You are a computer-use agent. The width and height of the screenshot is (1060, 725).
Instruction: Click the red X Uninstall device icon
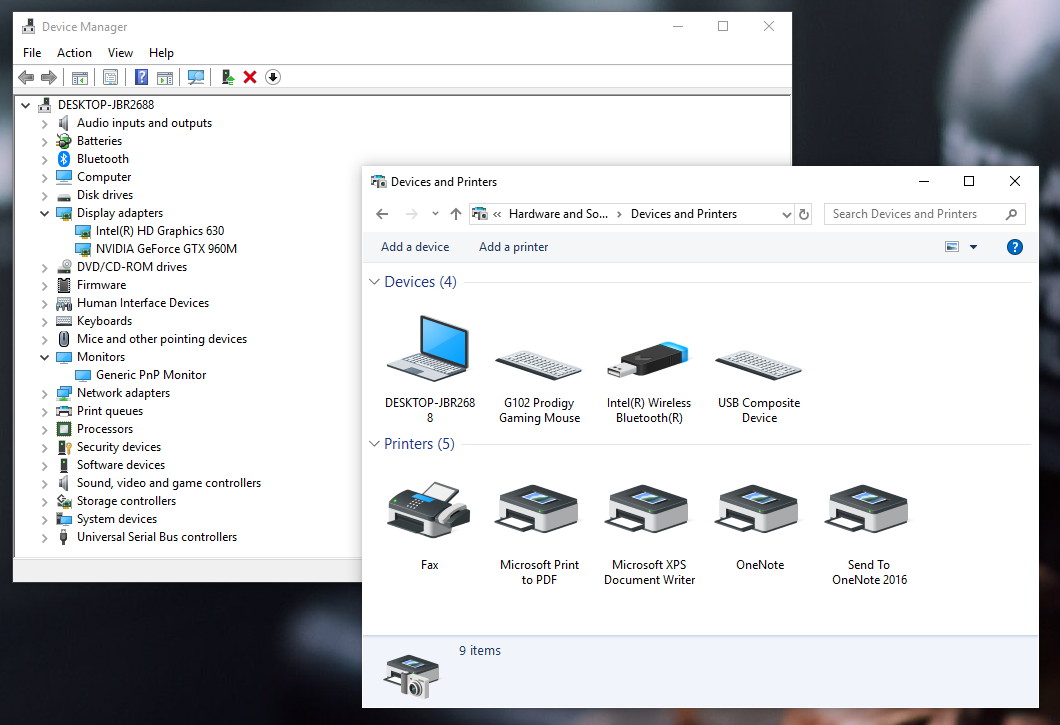point(250,77)
